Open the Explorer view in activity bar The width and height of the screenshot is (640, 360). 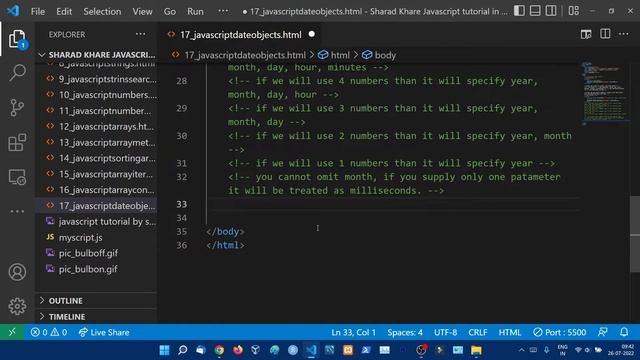click(x=17, y=39)
